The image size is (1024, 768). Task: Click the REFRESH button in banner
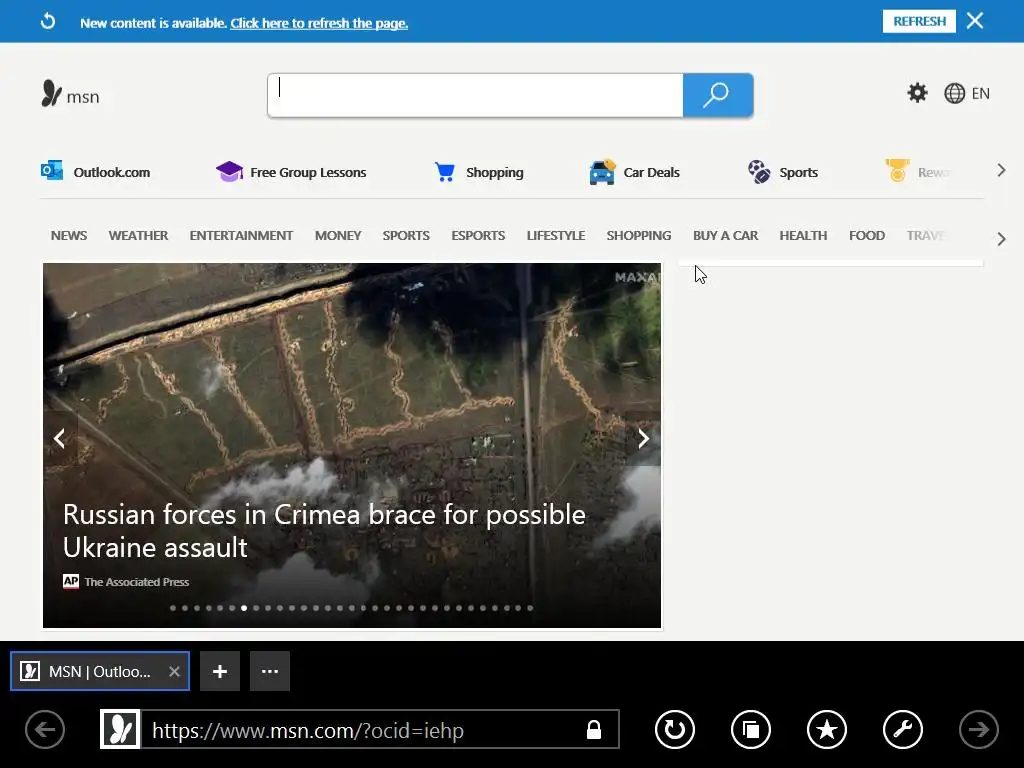pos(919,21)
